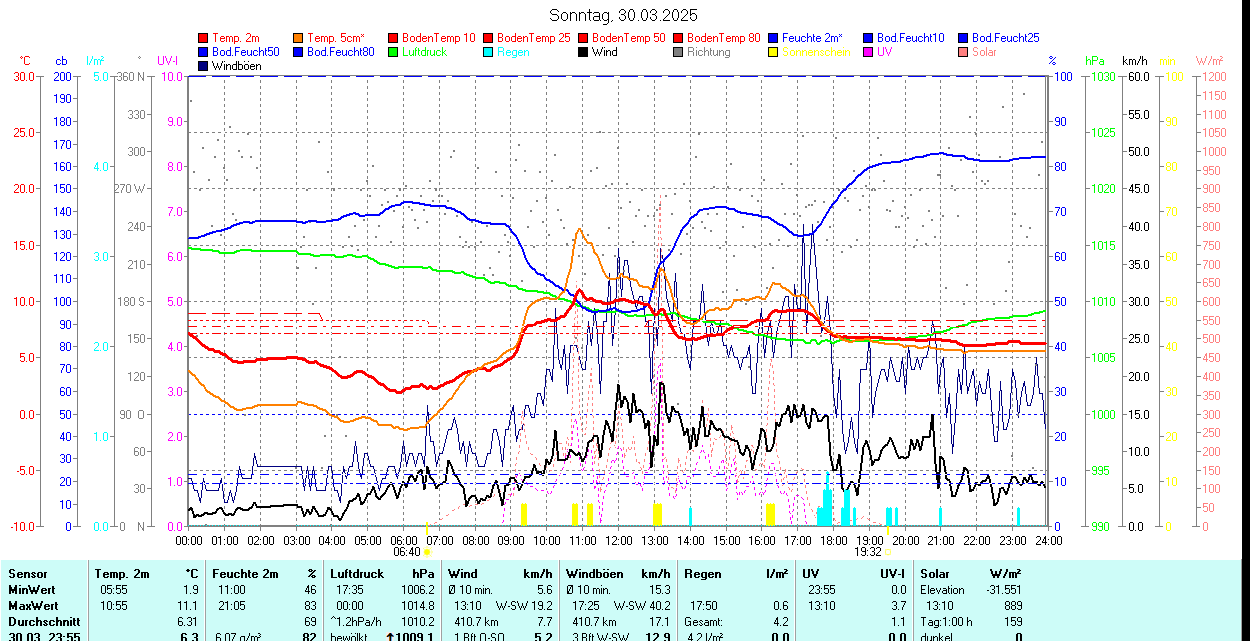Select the Feuchte 2m* legend label
Viewport: 1250px width, 641px height.
812,38
